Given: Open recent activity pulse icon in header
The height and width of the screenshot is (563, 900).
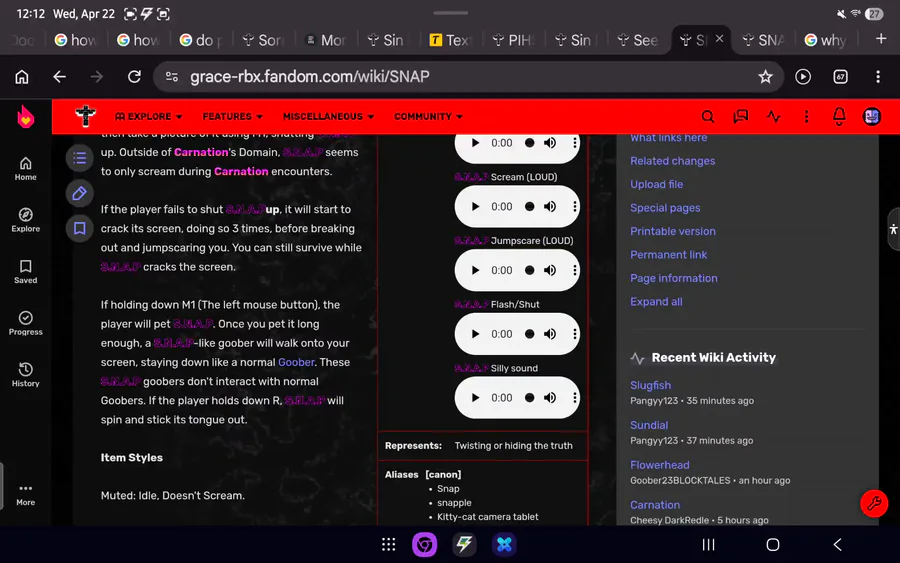Looking at the screenshot, I should click(773, 117).
